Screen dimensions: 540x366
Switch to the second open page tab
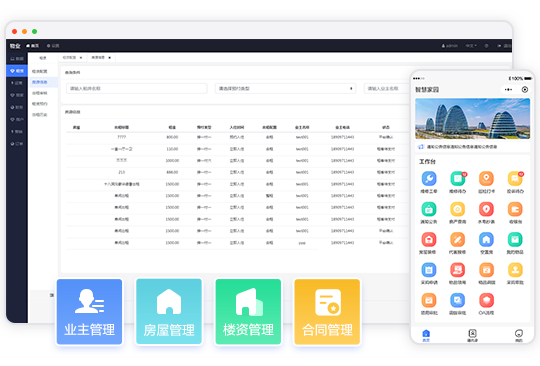tap(101, 57)
